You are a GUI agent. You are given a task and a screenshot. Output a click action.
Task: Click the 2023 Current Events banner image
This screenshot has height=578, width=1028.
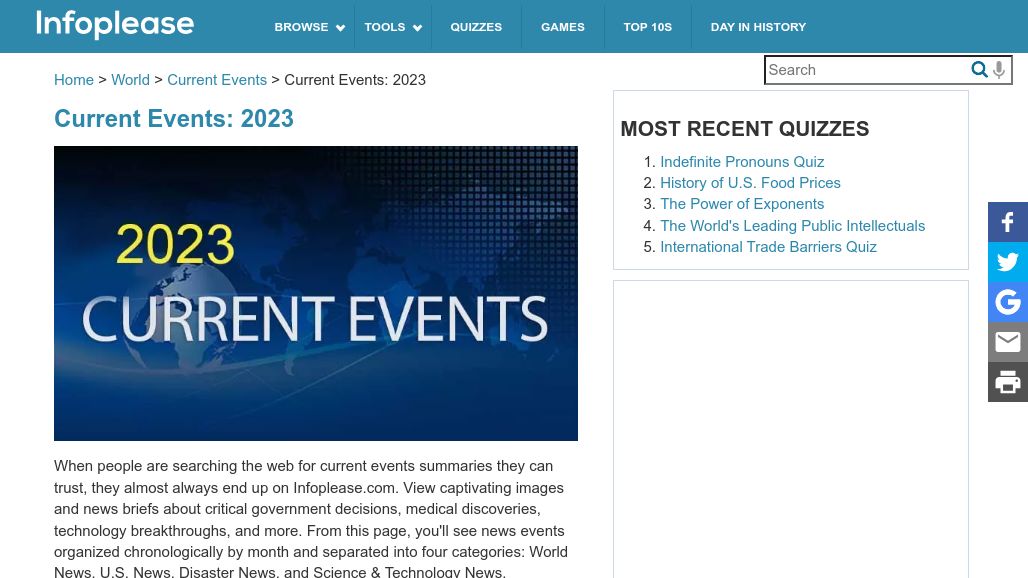(316, 293)
